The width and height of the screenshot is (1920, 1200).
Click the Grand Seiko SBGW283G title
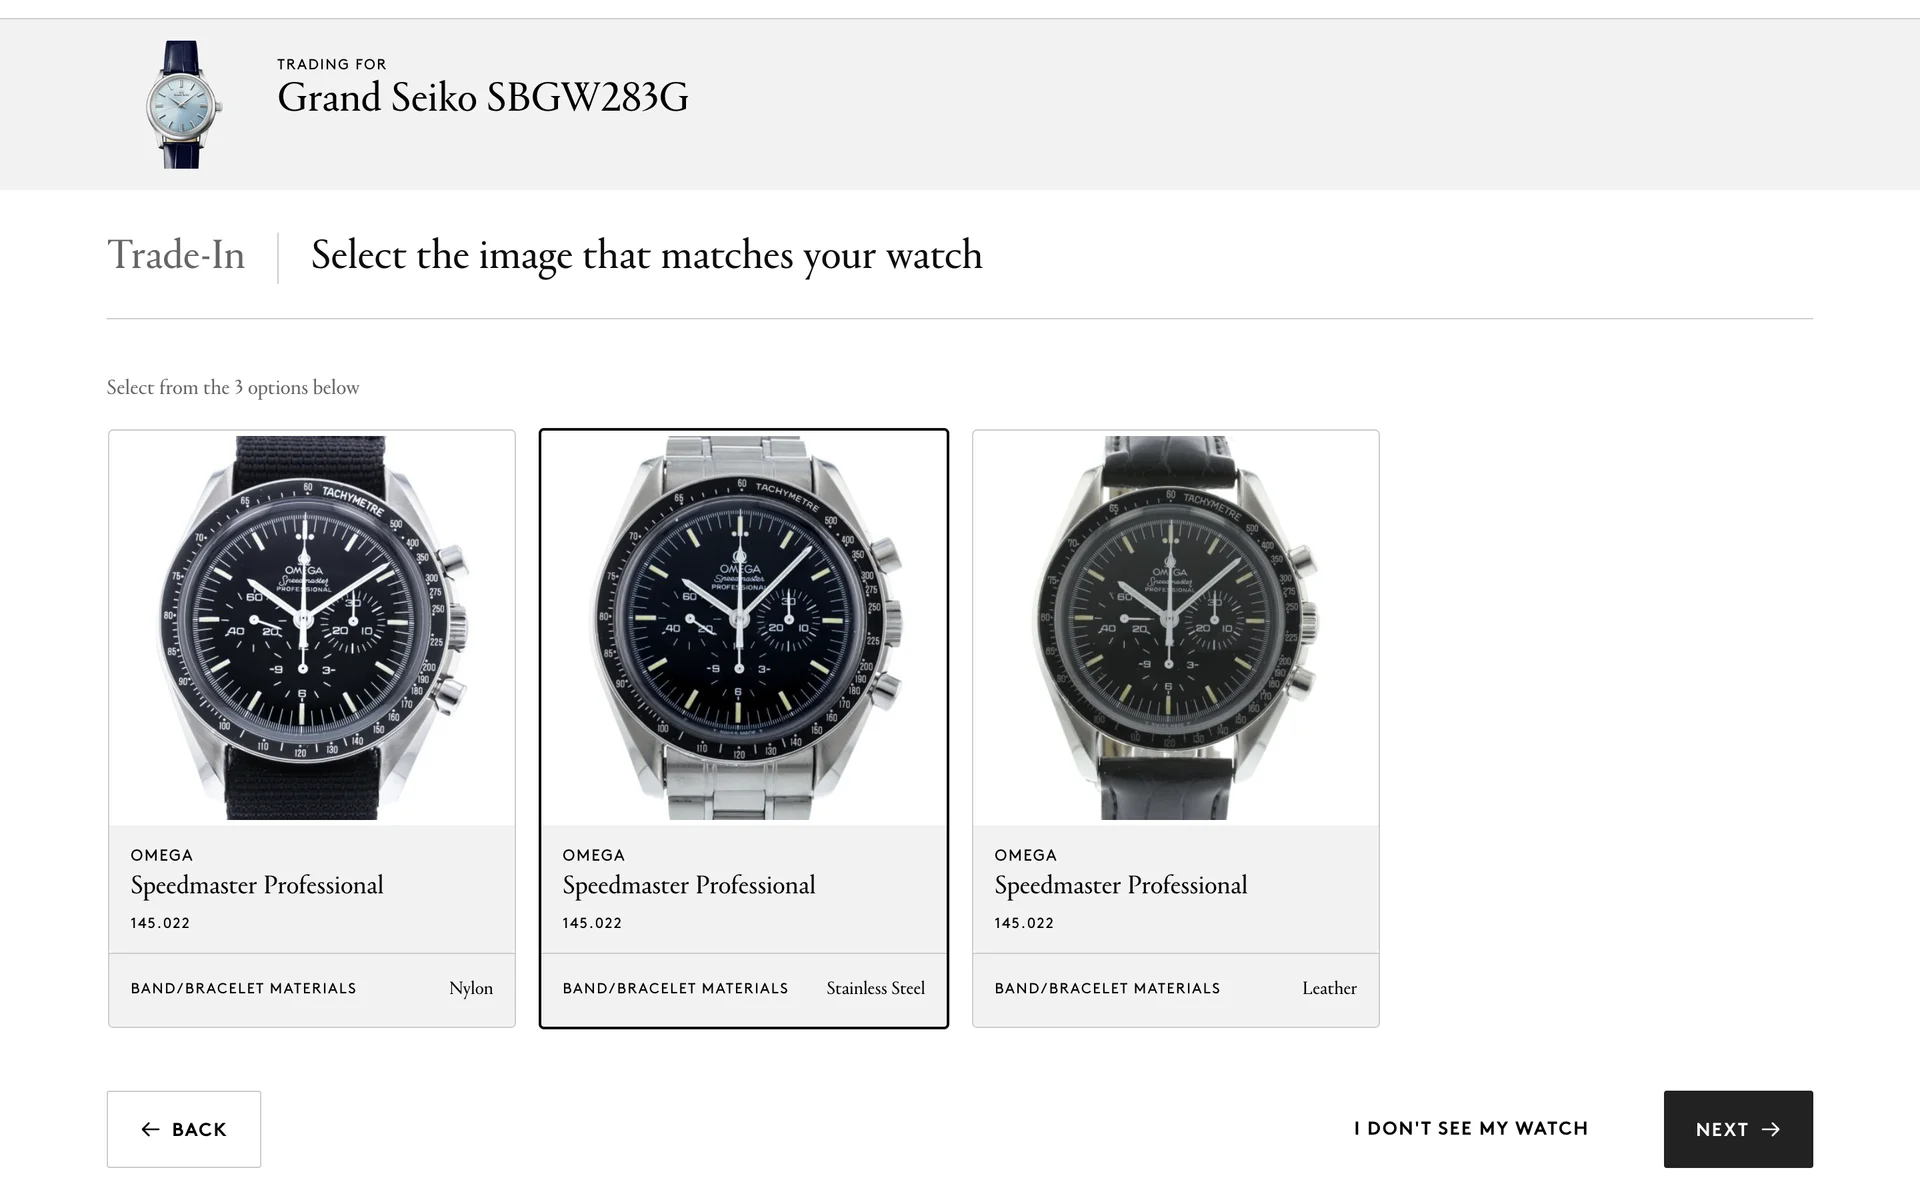pyautogui.click(x=483, y=98)
